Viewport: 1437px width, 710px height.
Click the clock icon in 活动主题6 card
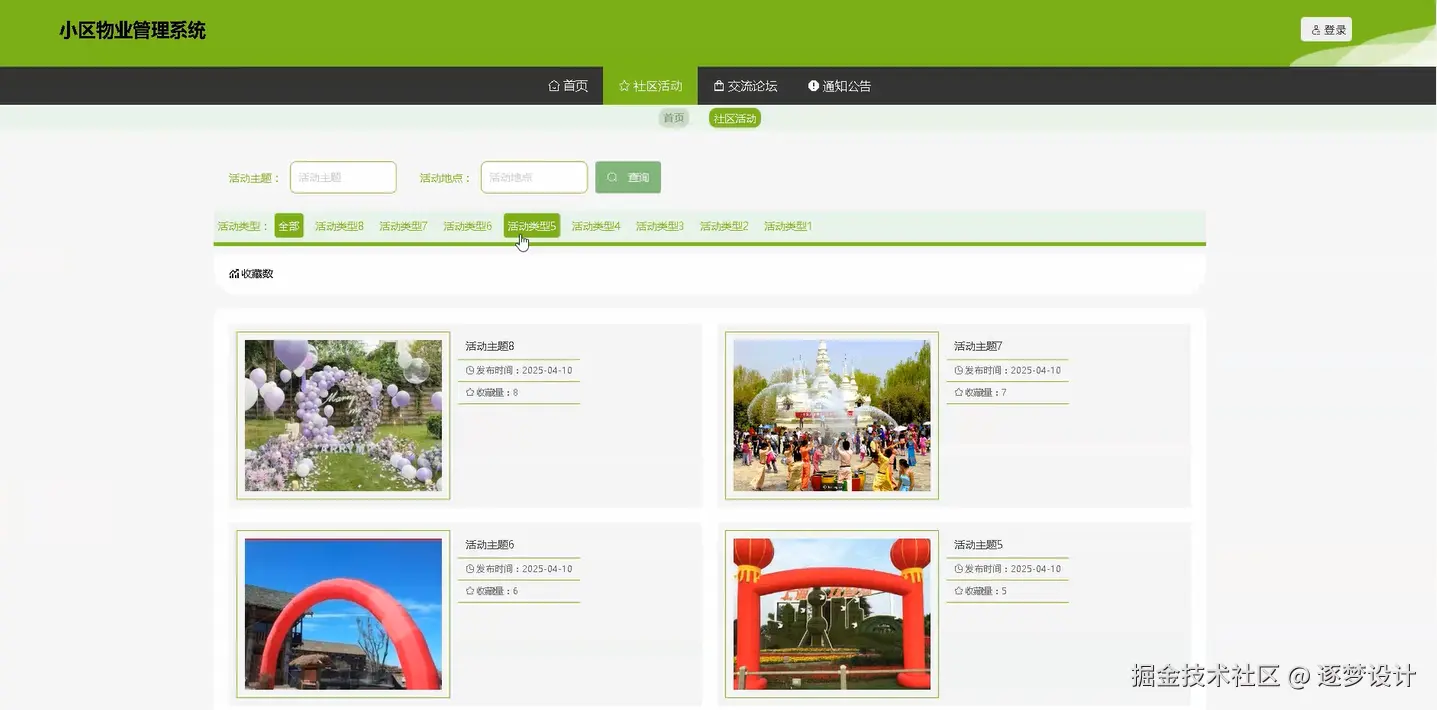tap(470, 569)
